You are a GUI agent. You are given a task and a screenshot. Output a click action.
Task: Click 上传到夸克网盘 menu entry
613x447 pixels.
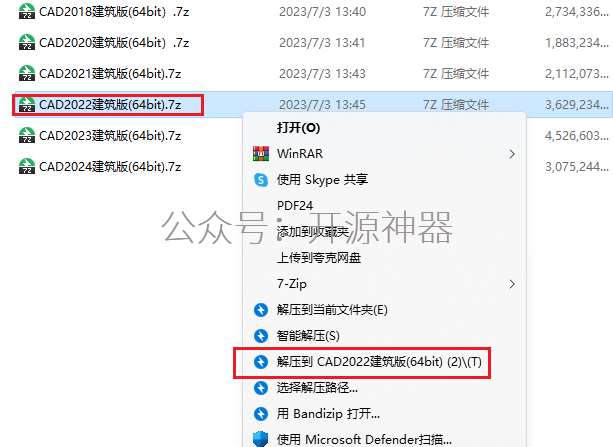[x=319, y=258]
